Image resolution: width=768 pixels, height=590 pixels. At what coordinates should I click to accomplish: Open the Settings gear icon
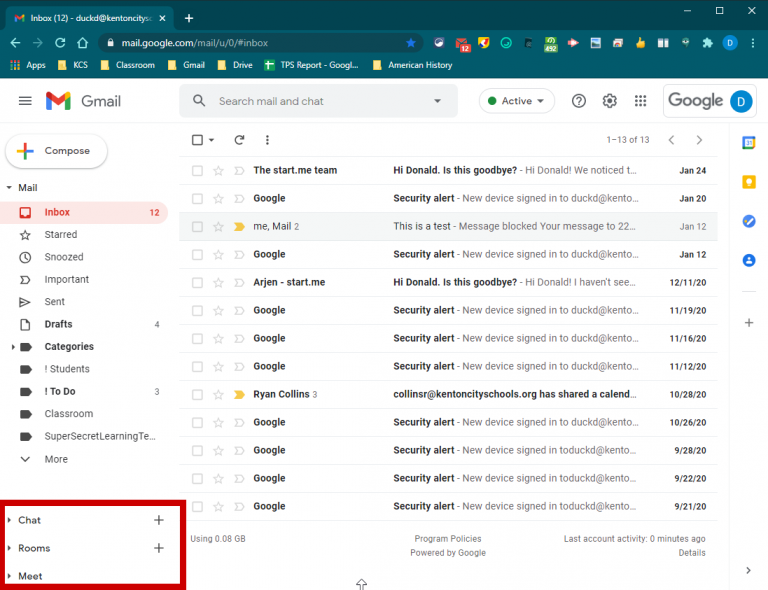point(609,101)
